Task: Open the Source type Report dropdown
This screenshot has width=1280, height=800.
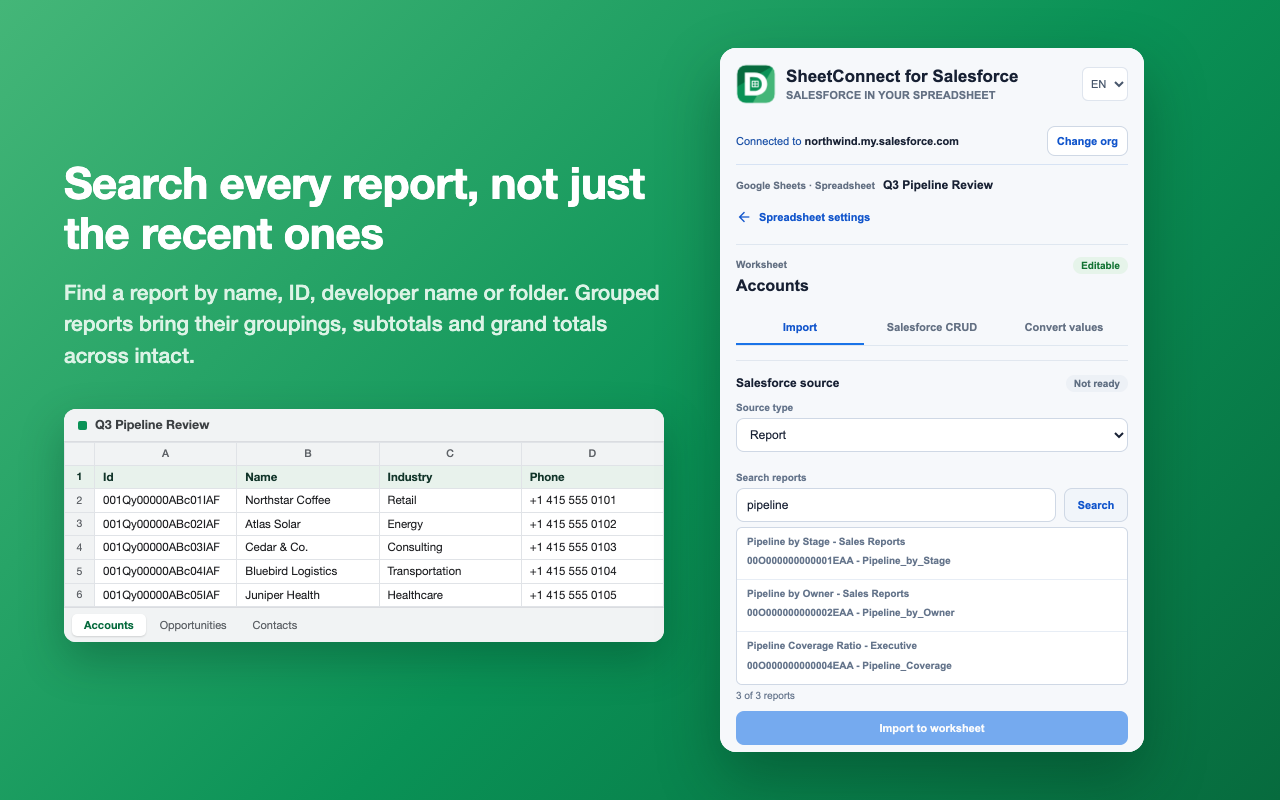Action: (932, 435)
